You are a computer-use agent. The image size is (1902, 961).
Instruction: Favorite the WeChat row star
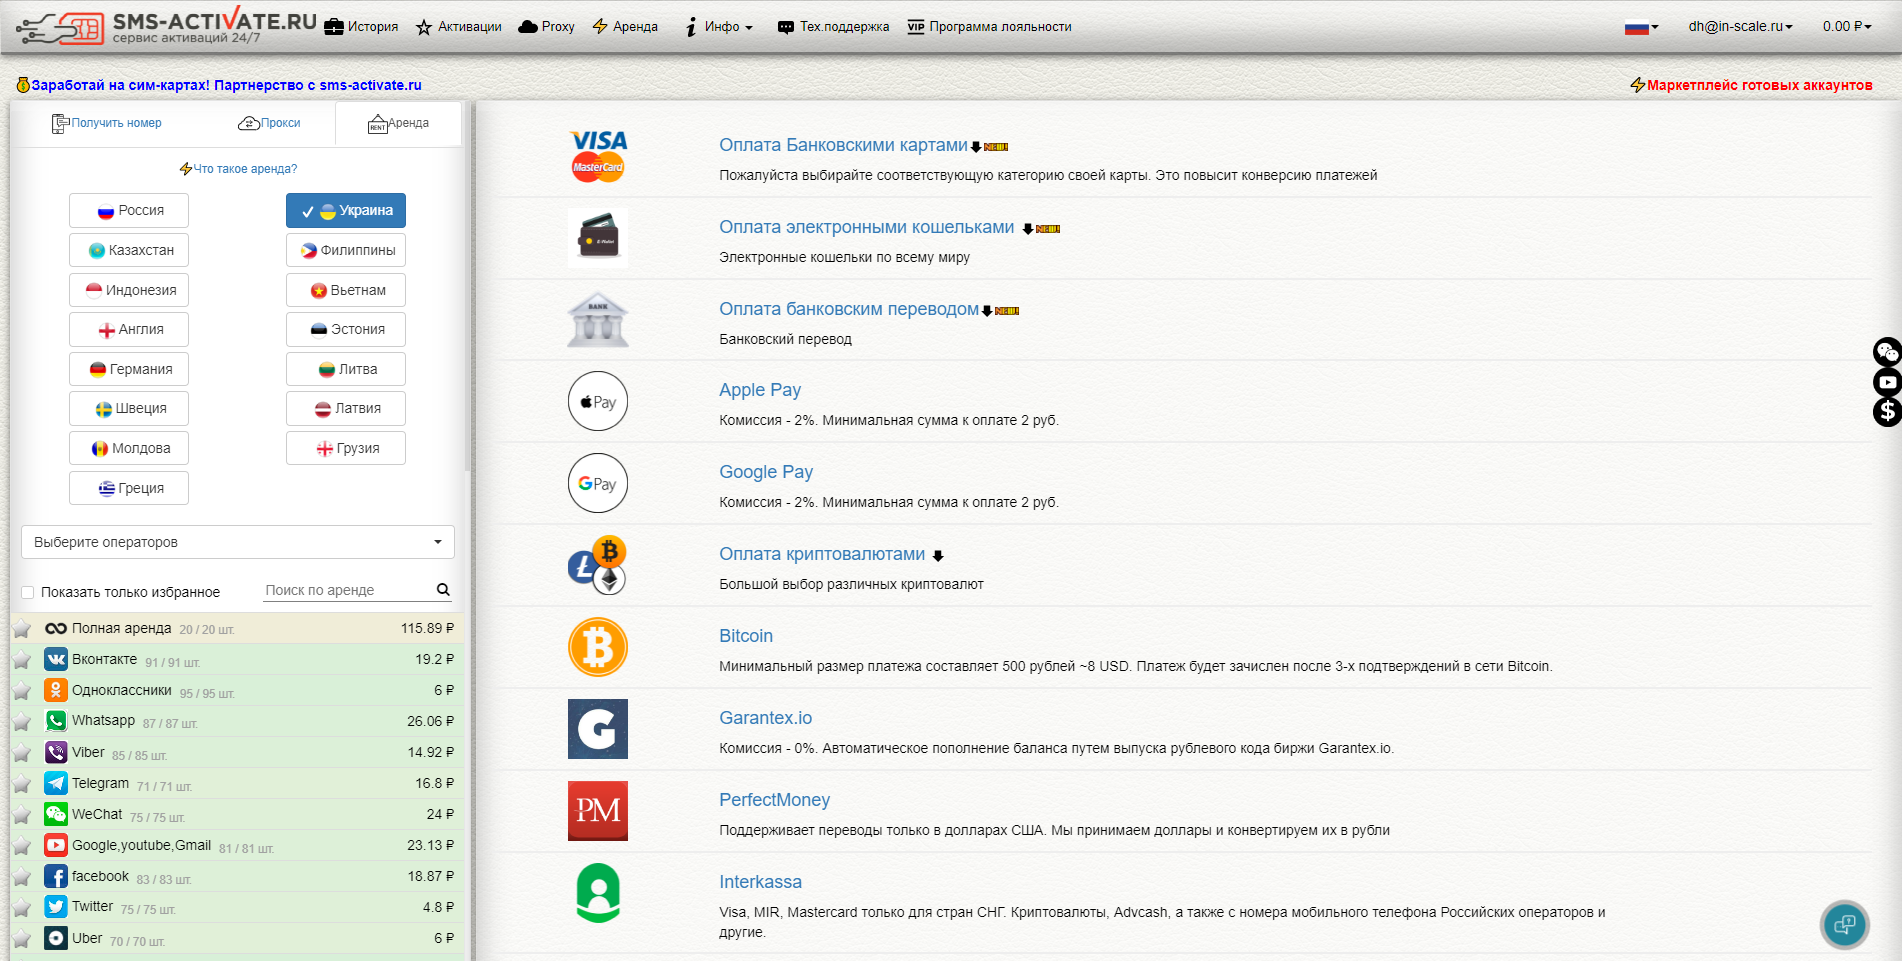click(x=22, y=815)
